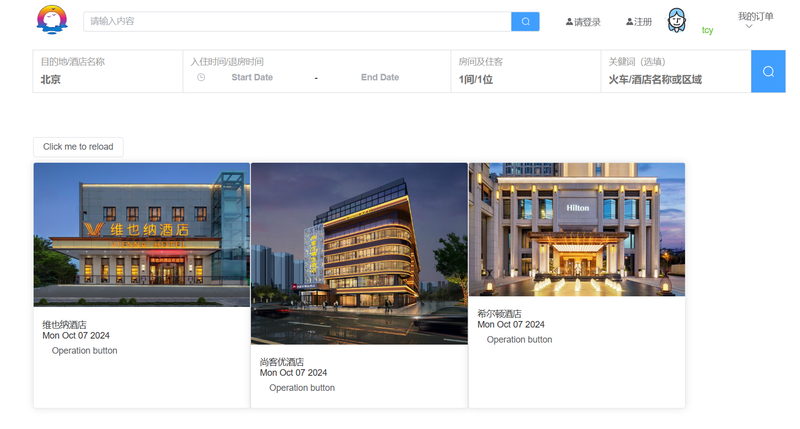Click the top search magnifier button
Screen dimensions: 800x429
[525, 21]
